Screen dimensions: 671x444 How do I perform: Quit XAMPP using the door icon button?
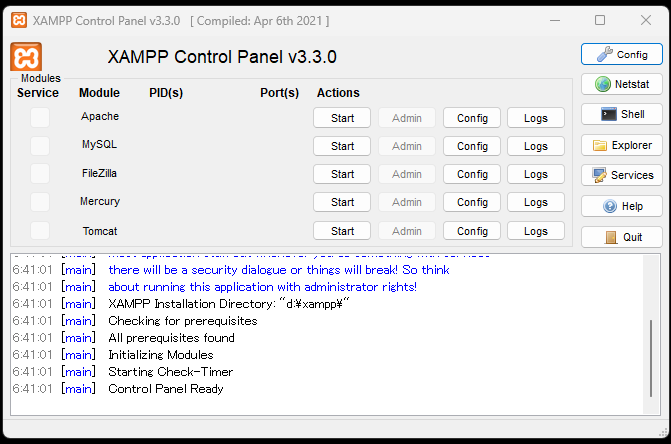[x=621, y=237]
